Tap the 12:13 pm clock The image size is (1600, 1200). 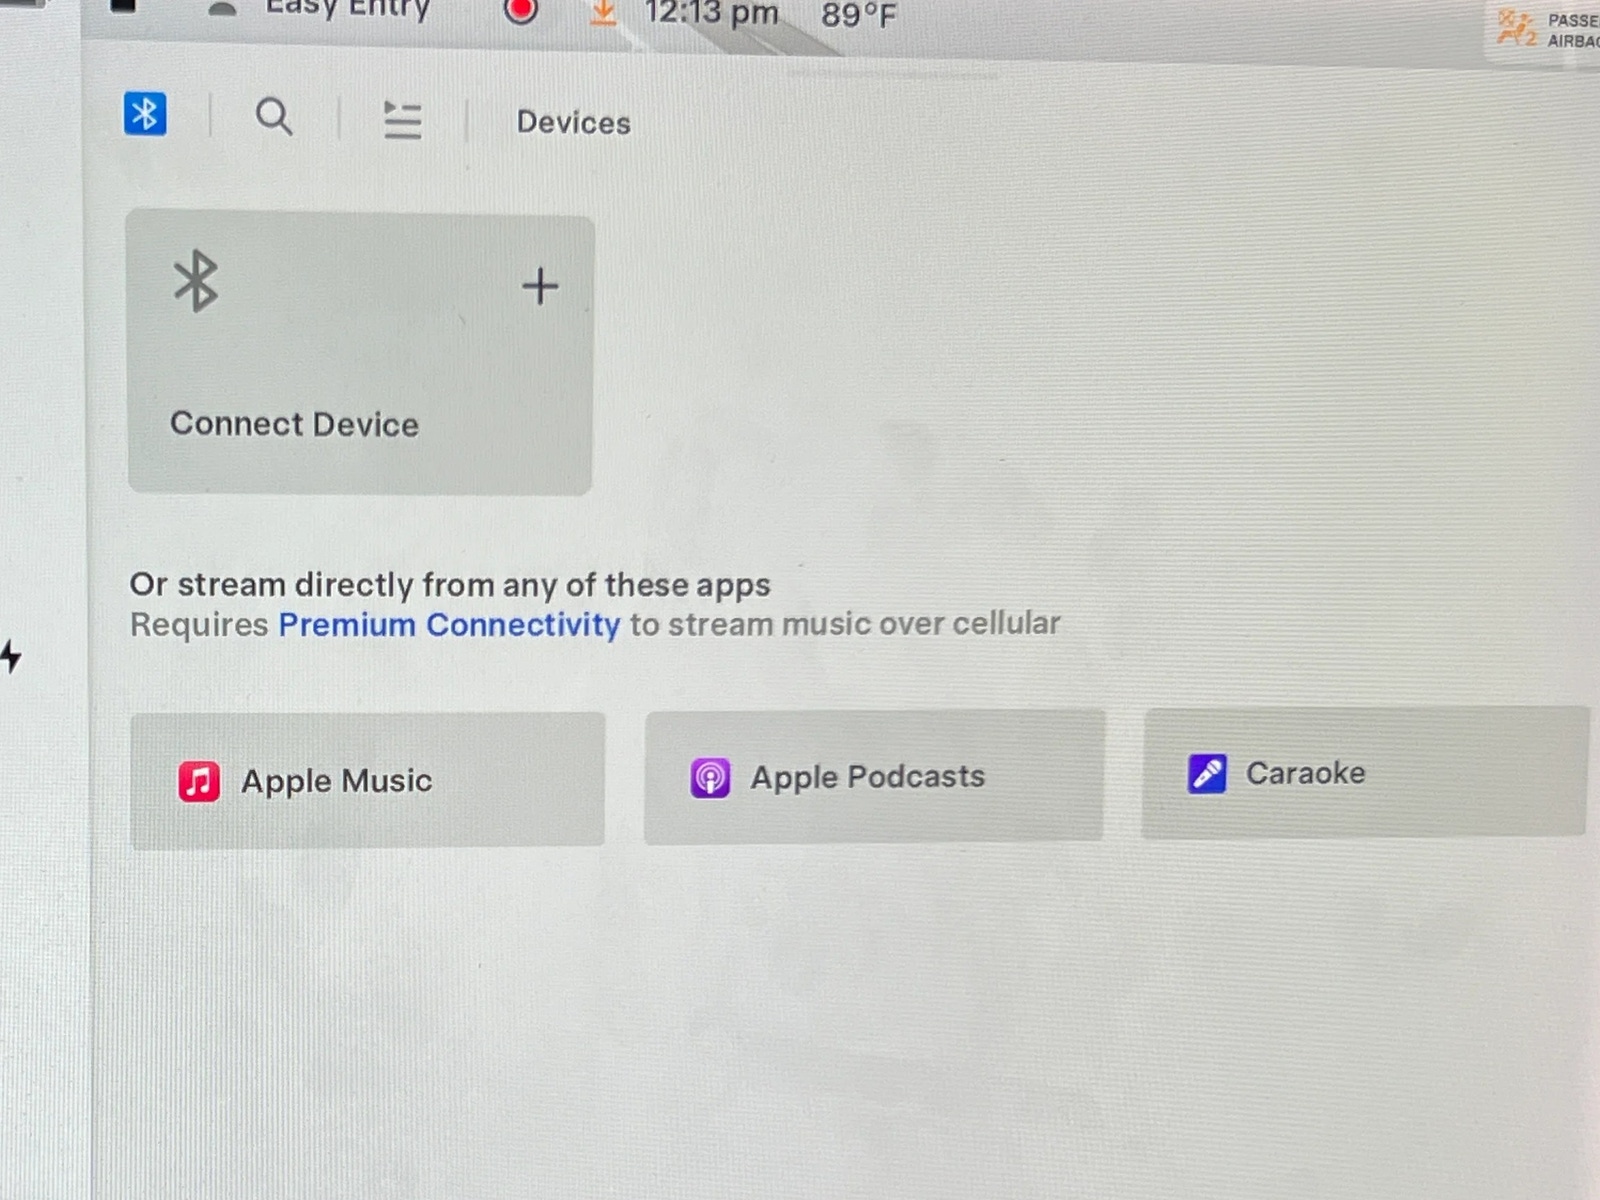coord(711,13)
